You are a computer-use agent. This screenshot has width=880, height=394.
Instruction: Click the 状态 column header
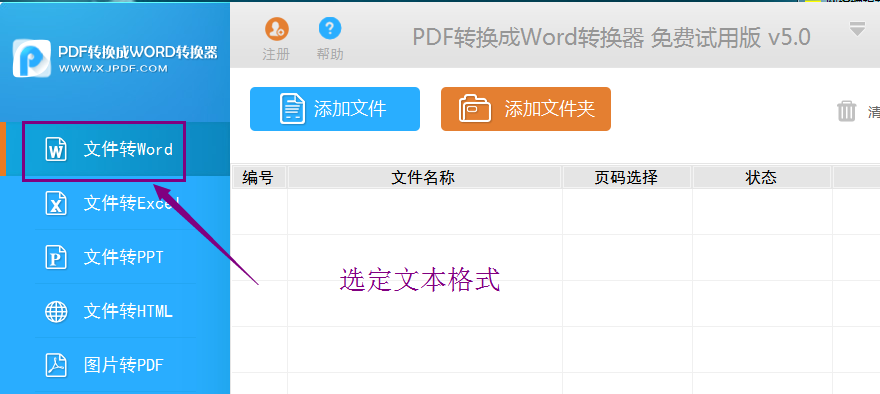[x=761, y=177]
